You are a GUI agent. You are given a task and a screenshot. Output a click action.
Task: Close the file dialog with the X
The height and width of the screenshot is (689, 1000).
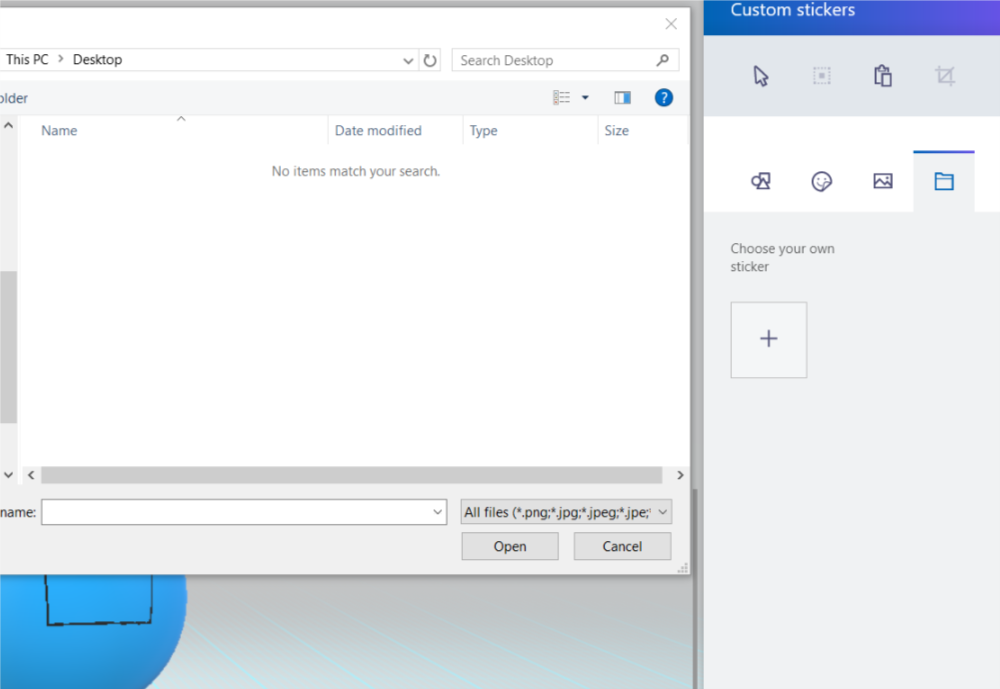[671, 24]
